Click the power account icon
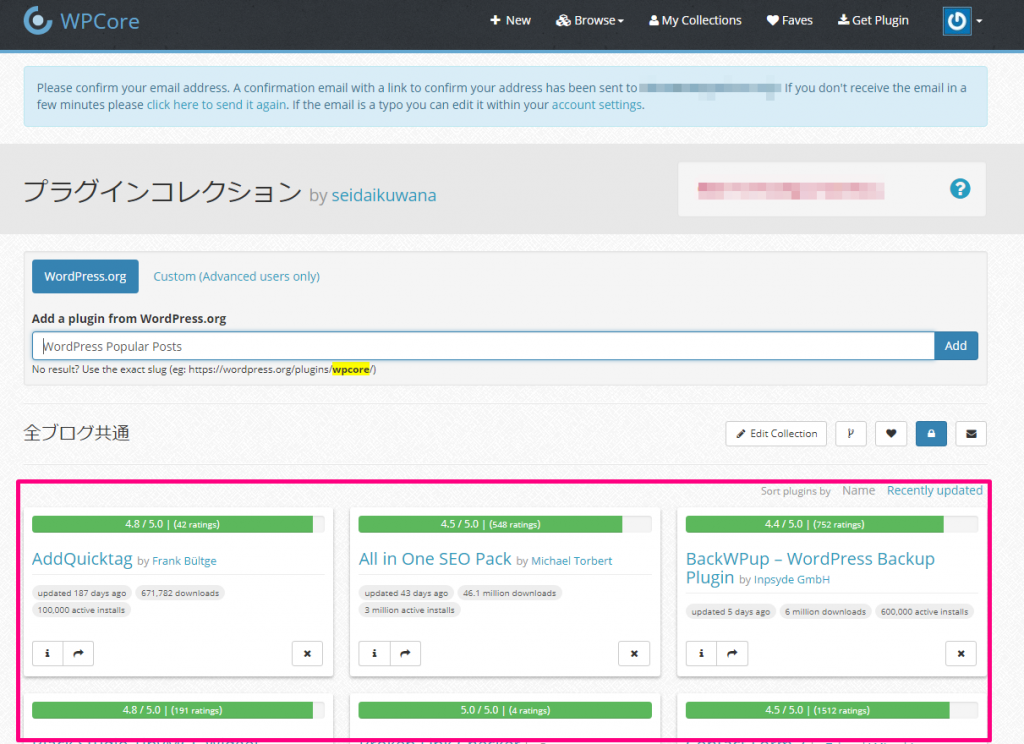The width and height of the screenshot is (1024, 744). (x=957, y=21)
